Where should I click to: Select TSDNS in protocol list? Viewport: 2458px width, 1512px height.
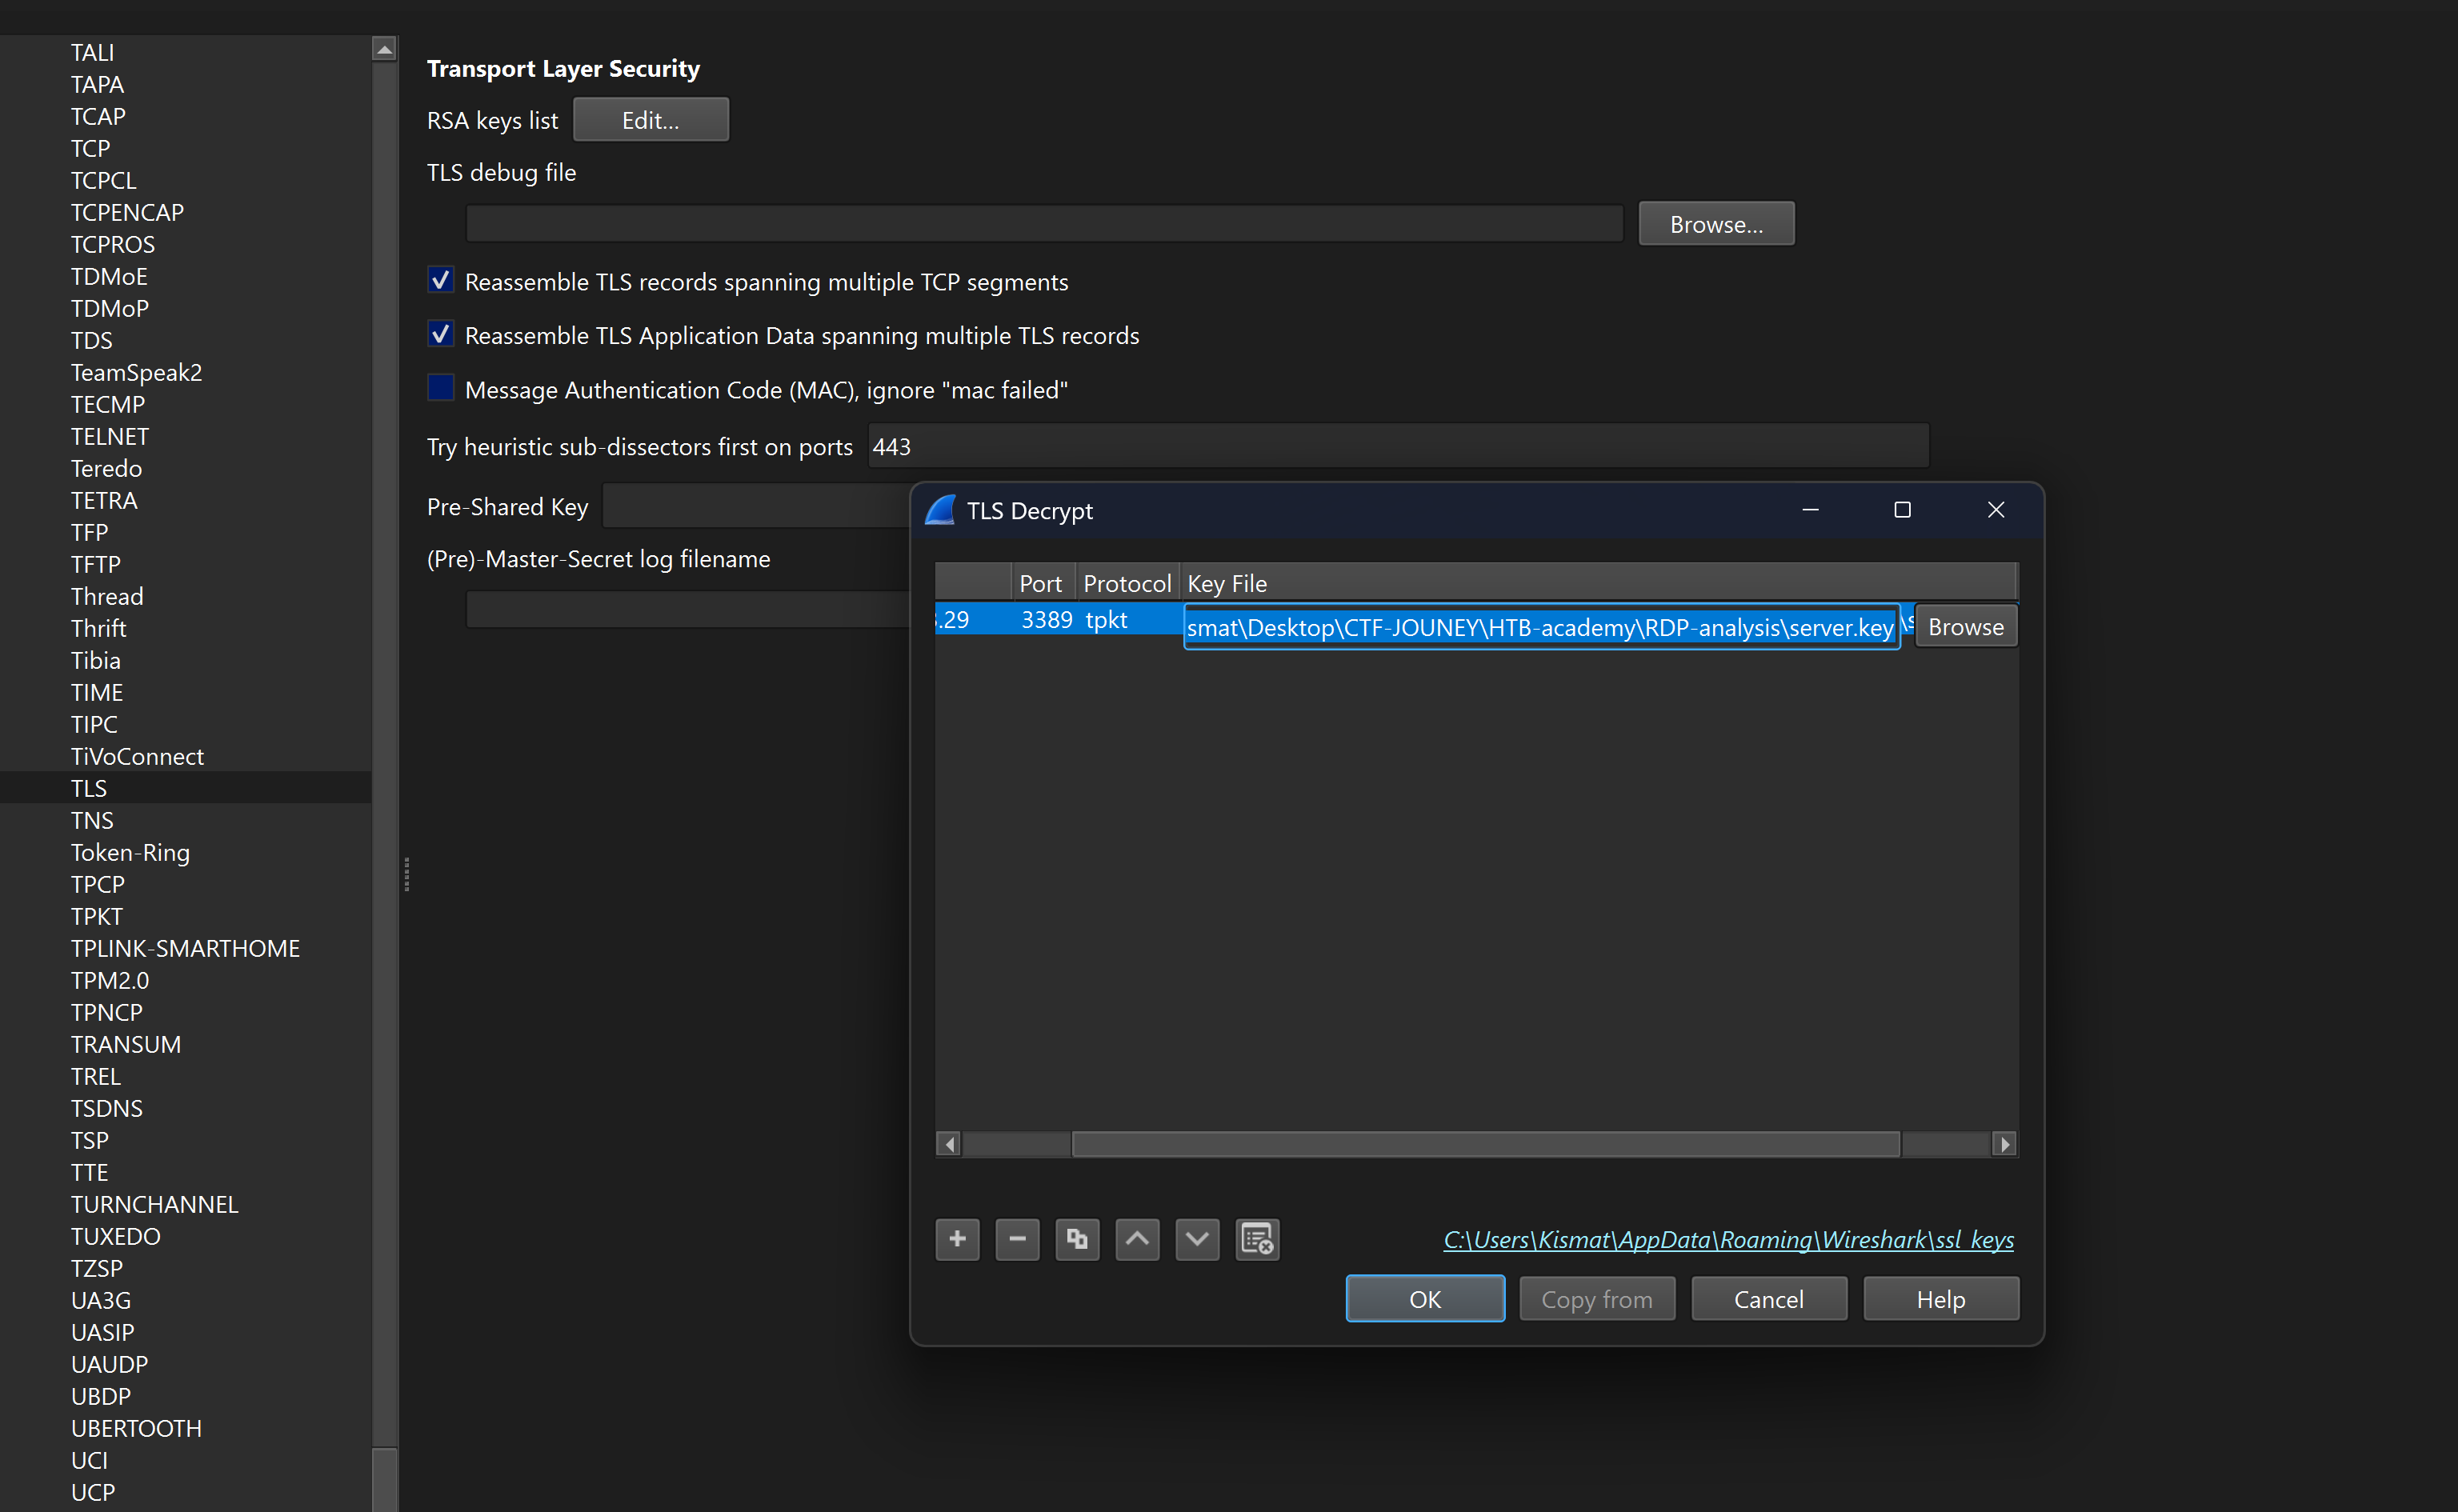click(x=106, y=1108)
